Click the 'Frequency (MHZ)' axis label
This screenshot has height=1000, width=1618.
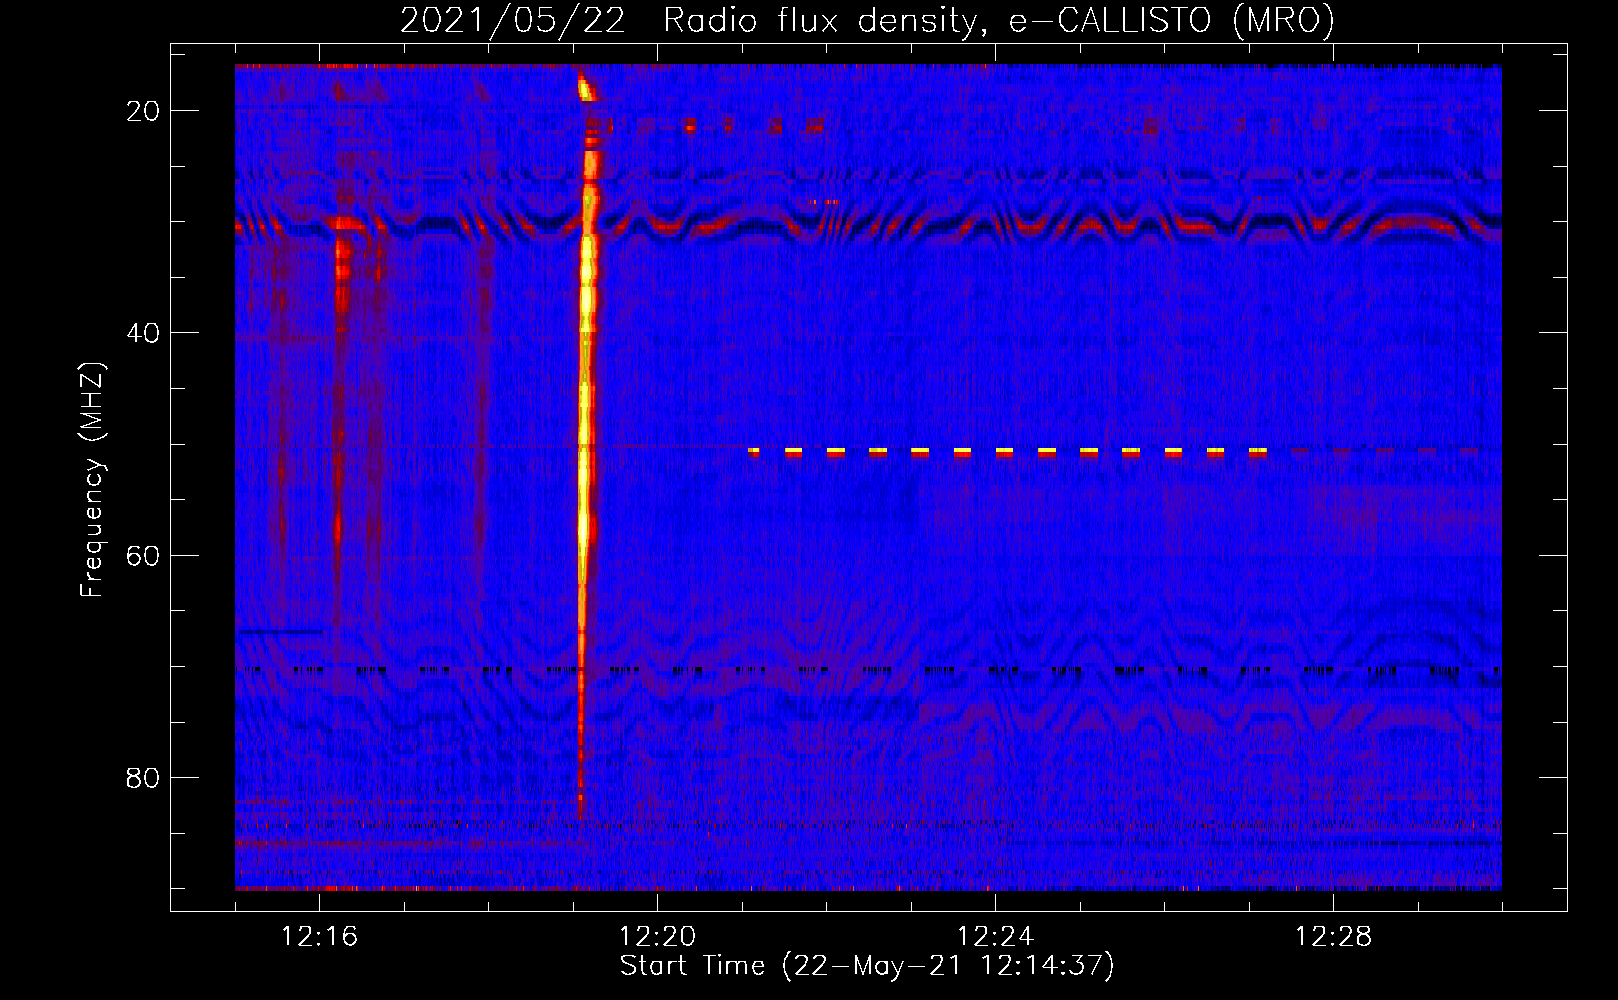[92, 480]
